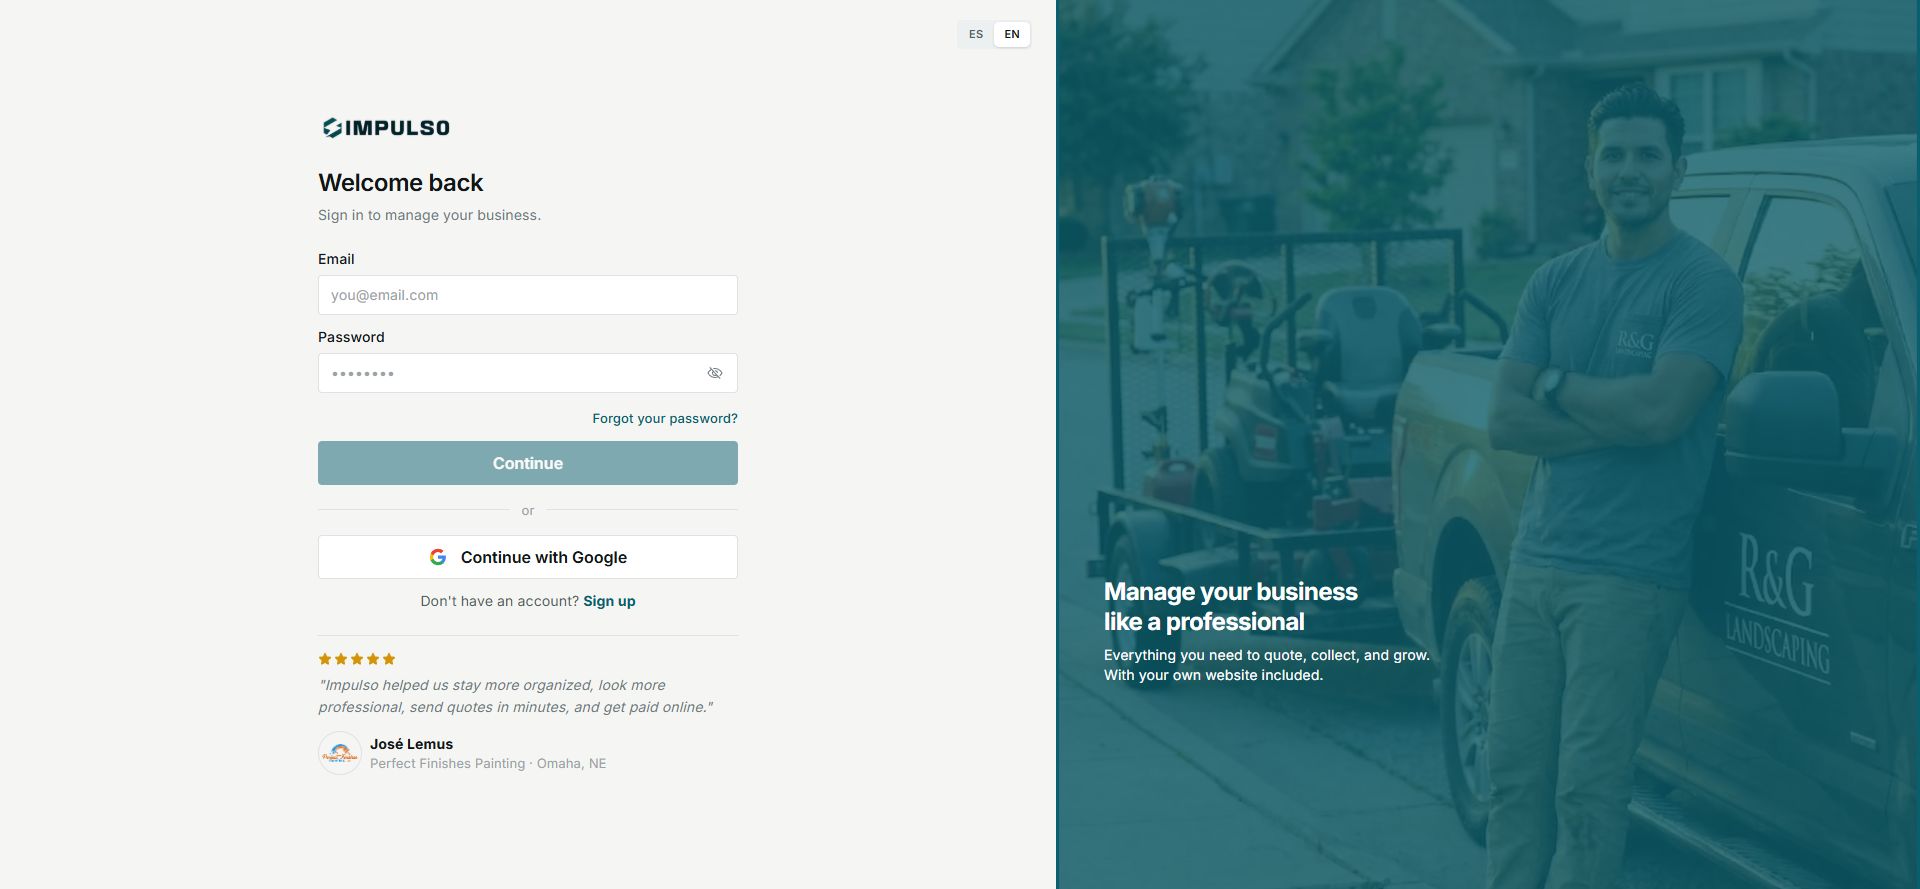Click the Password field label
Viewport: 1920px width, 889px height.
click(x=351, y=337)
